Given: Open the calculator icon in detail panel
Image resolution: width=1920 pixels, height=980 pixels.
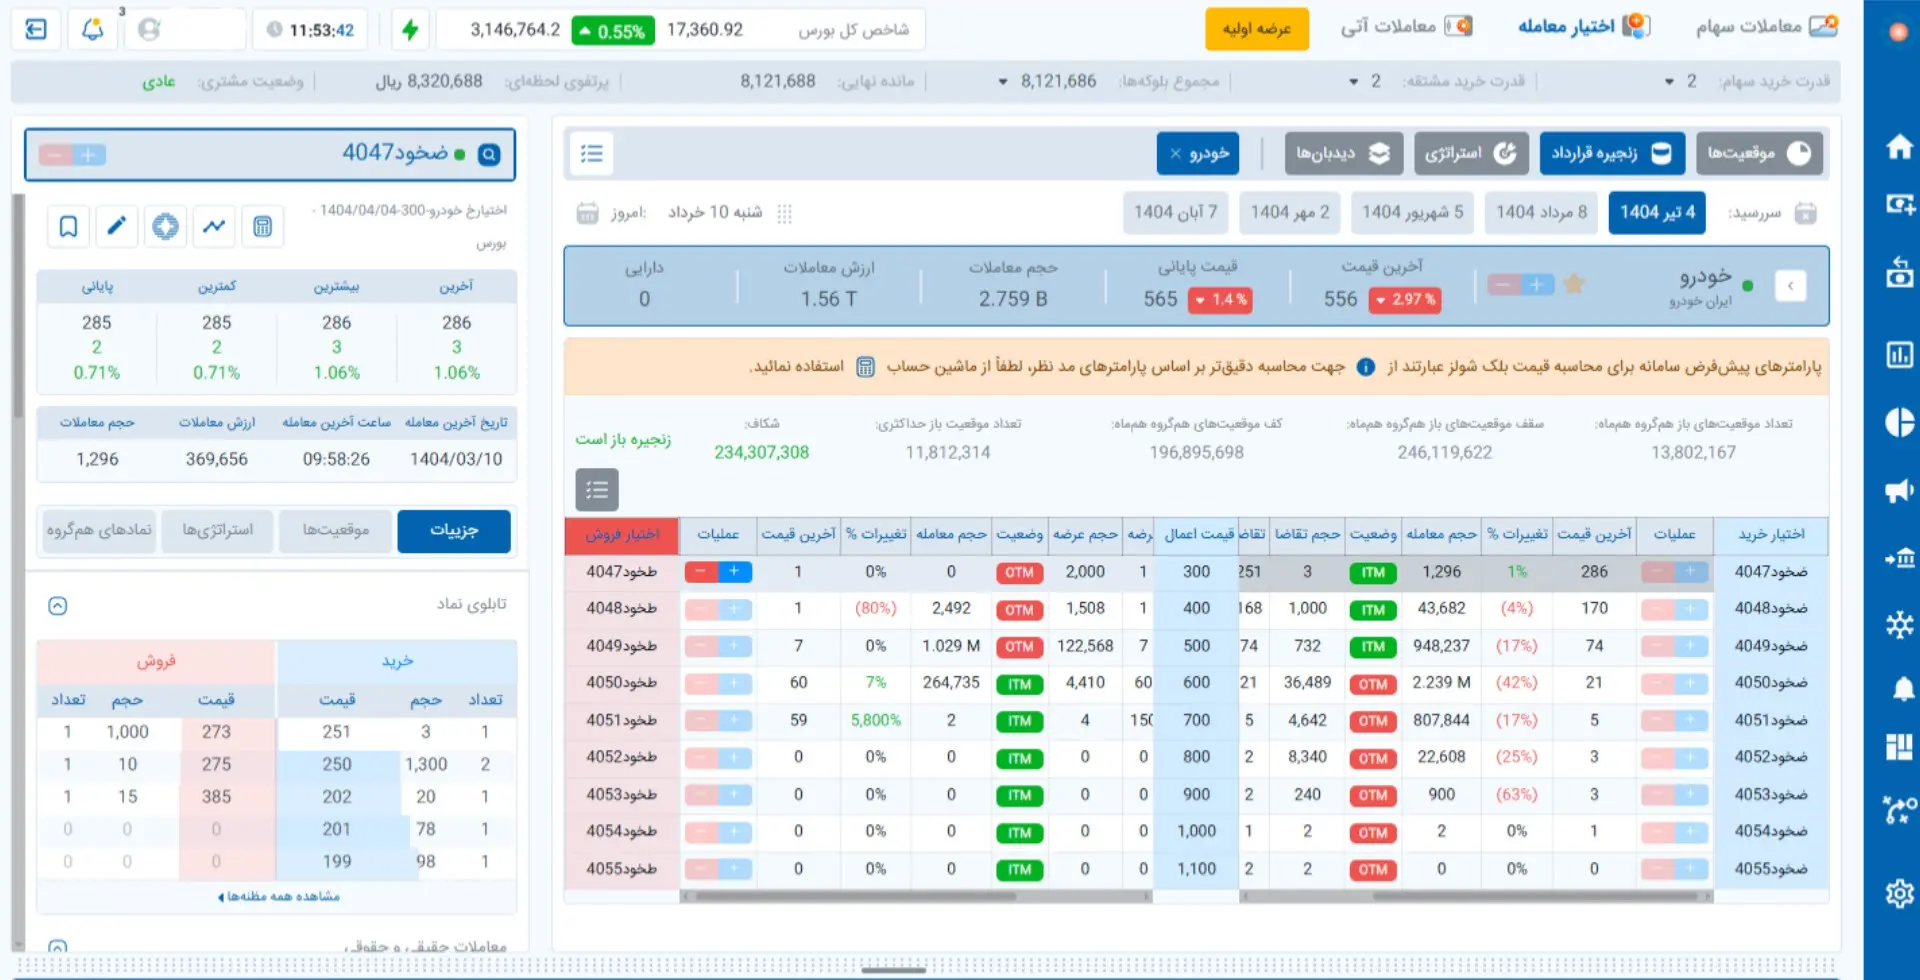Looking at the screenshot, I should [x=262, y=226].
